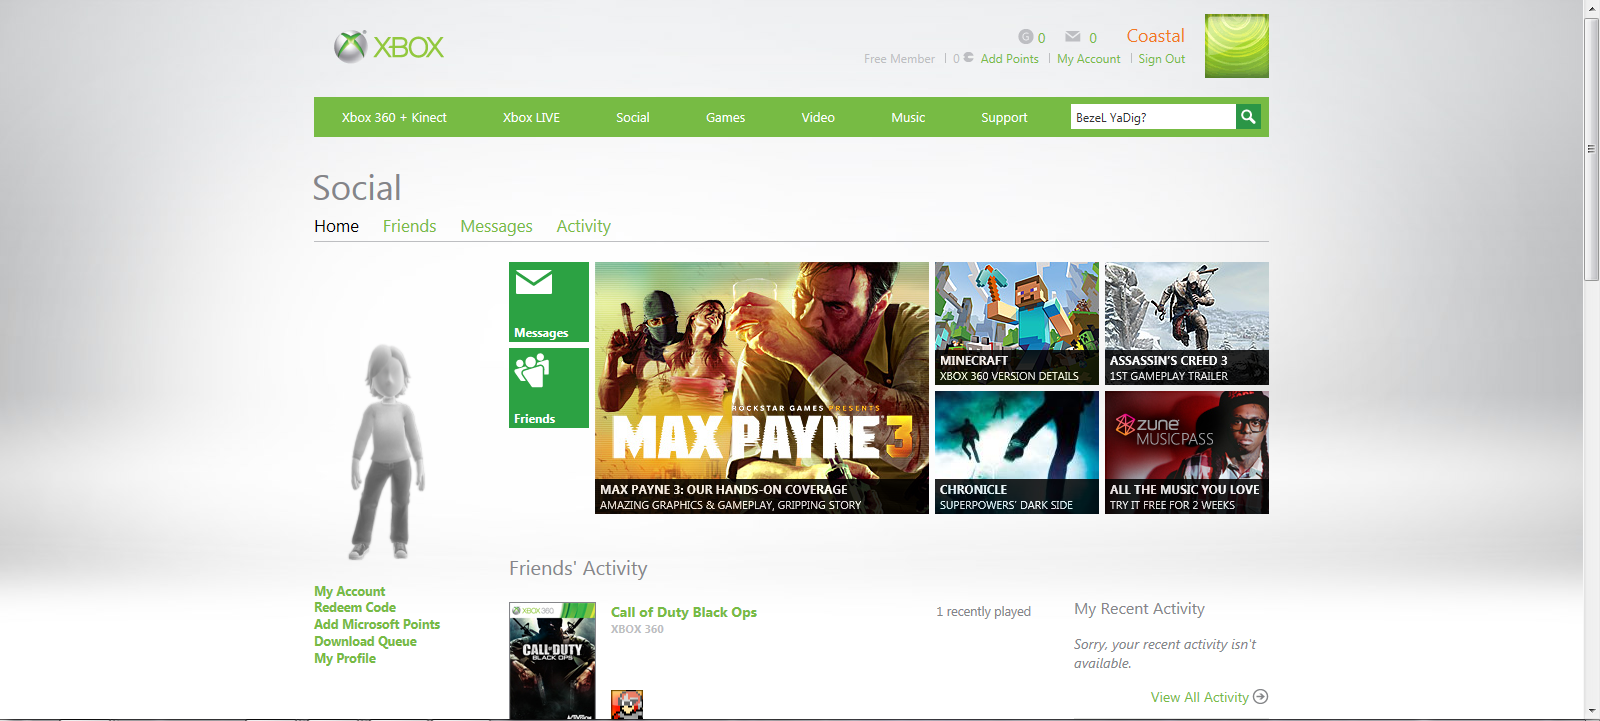Viewport: 1600px width, 721px height.
Task: Open the Xbox 360 + Kinect menu
Action: click(x=394, y=117)
